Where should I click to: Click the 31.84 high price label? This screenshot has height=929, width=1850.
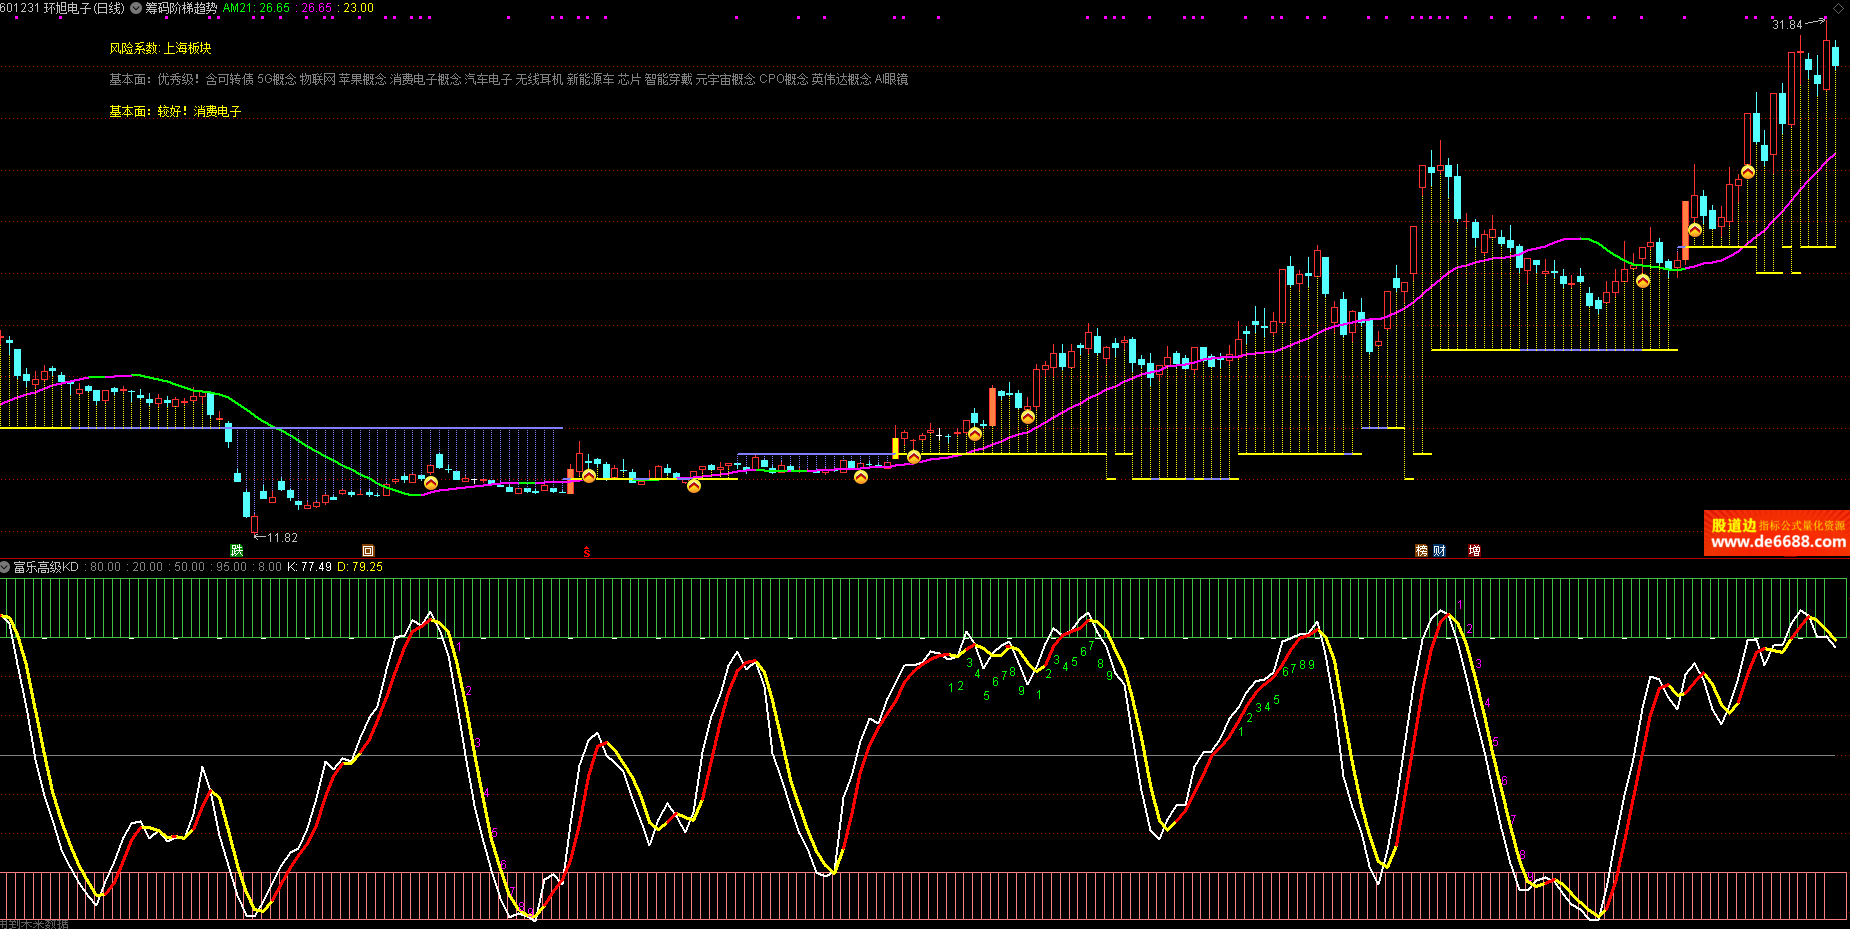(1787, 25)
